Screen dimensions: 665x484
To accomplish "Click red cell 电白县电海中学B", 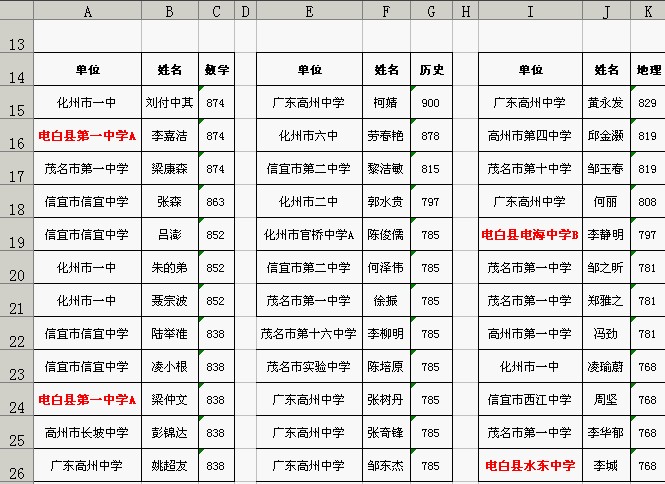I will coord(530,235).
